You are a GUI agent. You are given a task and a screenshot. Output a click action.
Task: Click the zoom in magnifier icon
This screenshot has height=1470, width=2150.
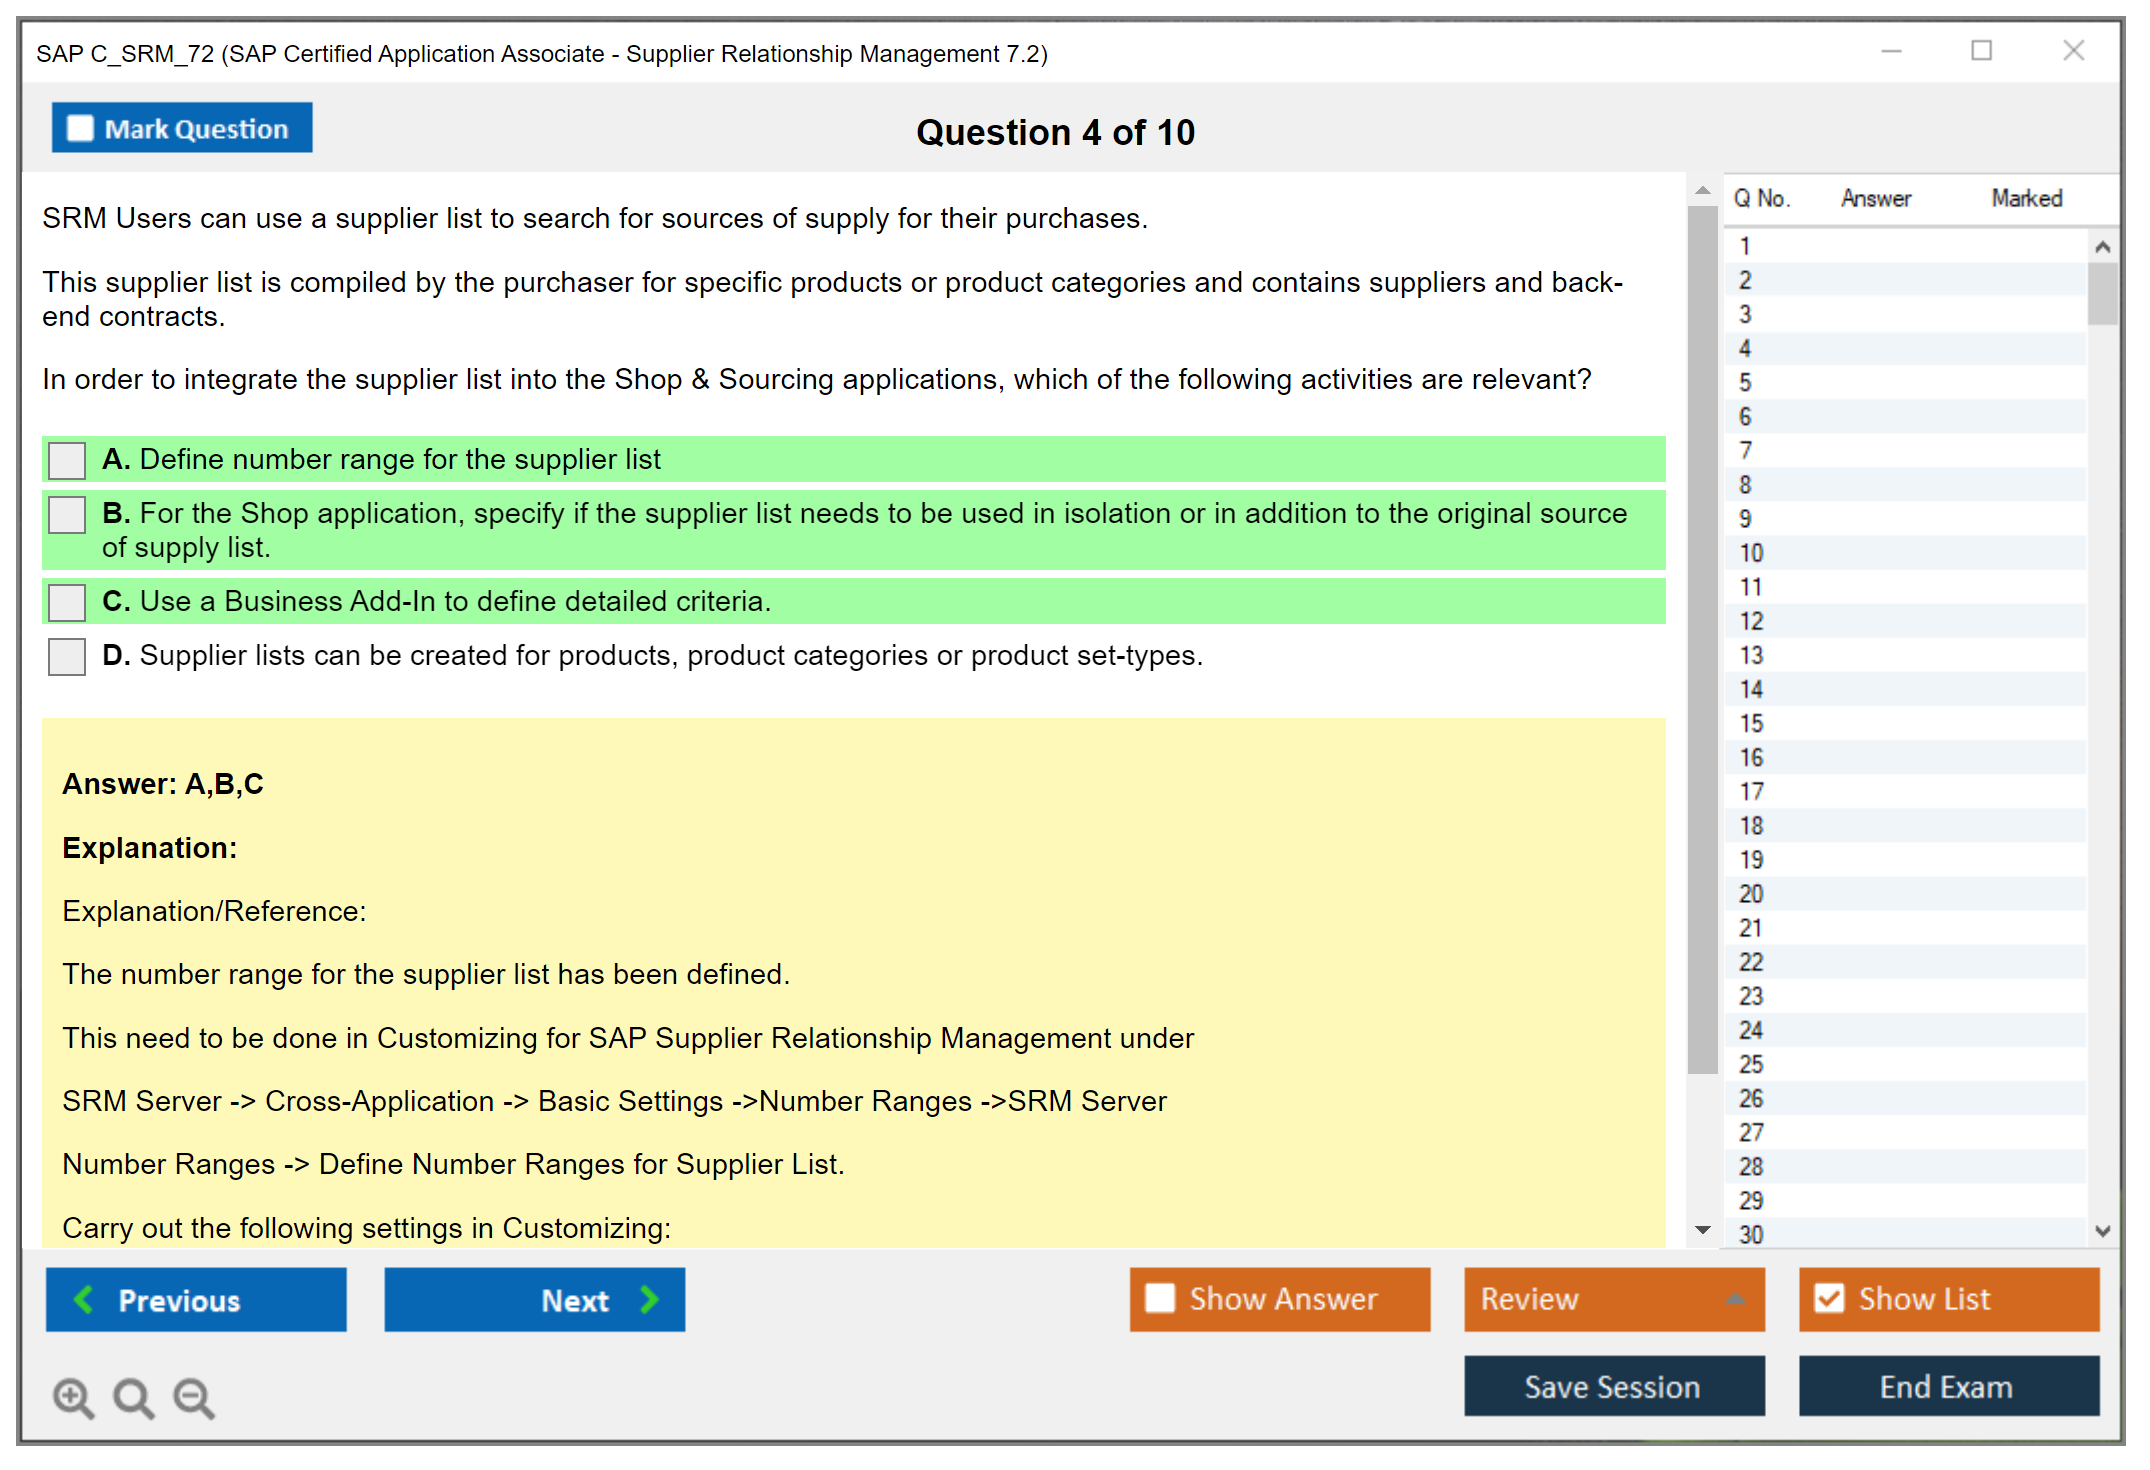tap(73, 1397)
